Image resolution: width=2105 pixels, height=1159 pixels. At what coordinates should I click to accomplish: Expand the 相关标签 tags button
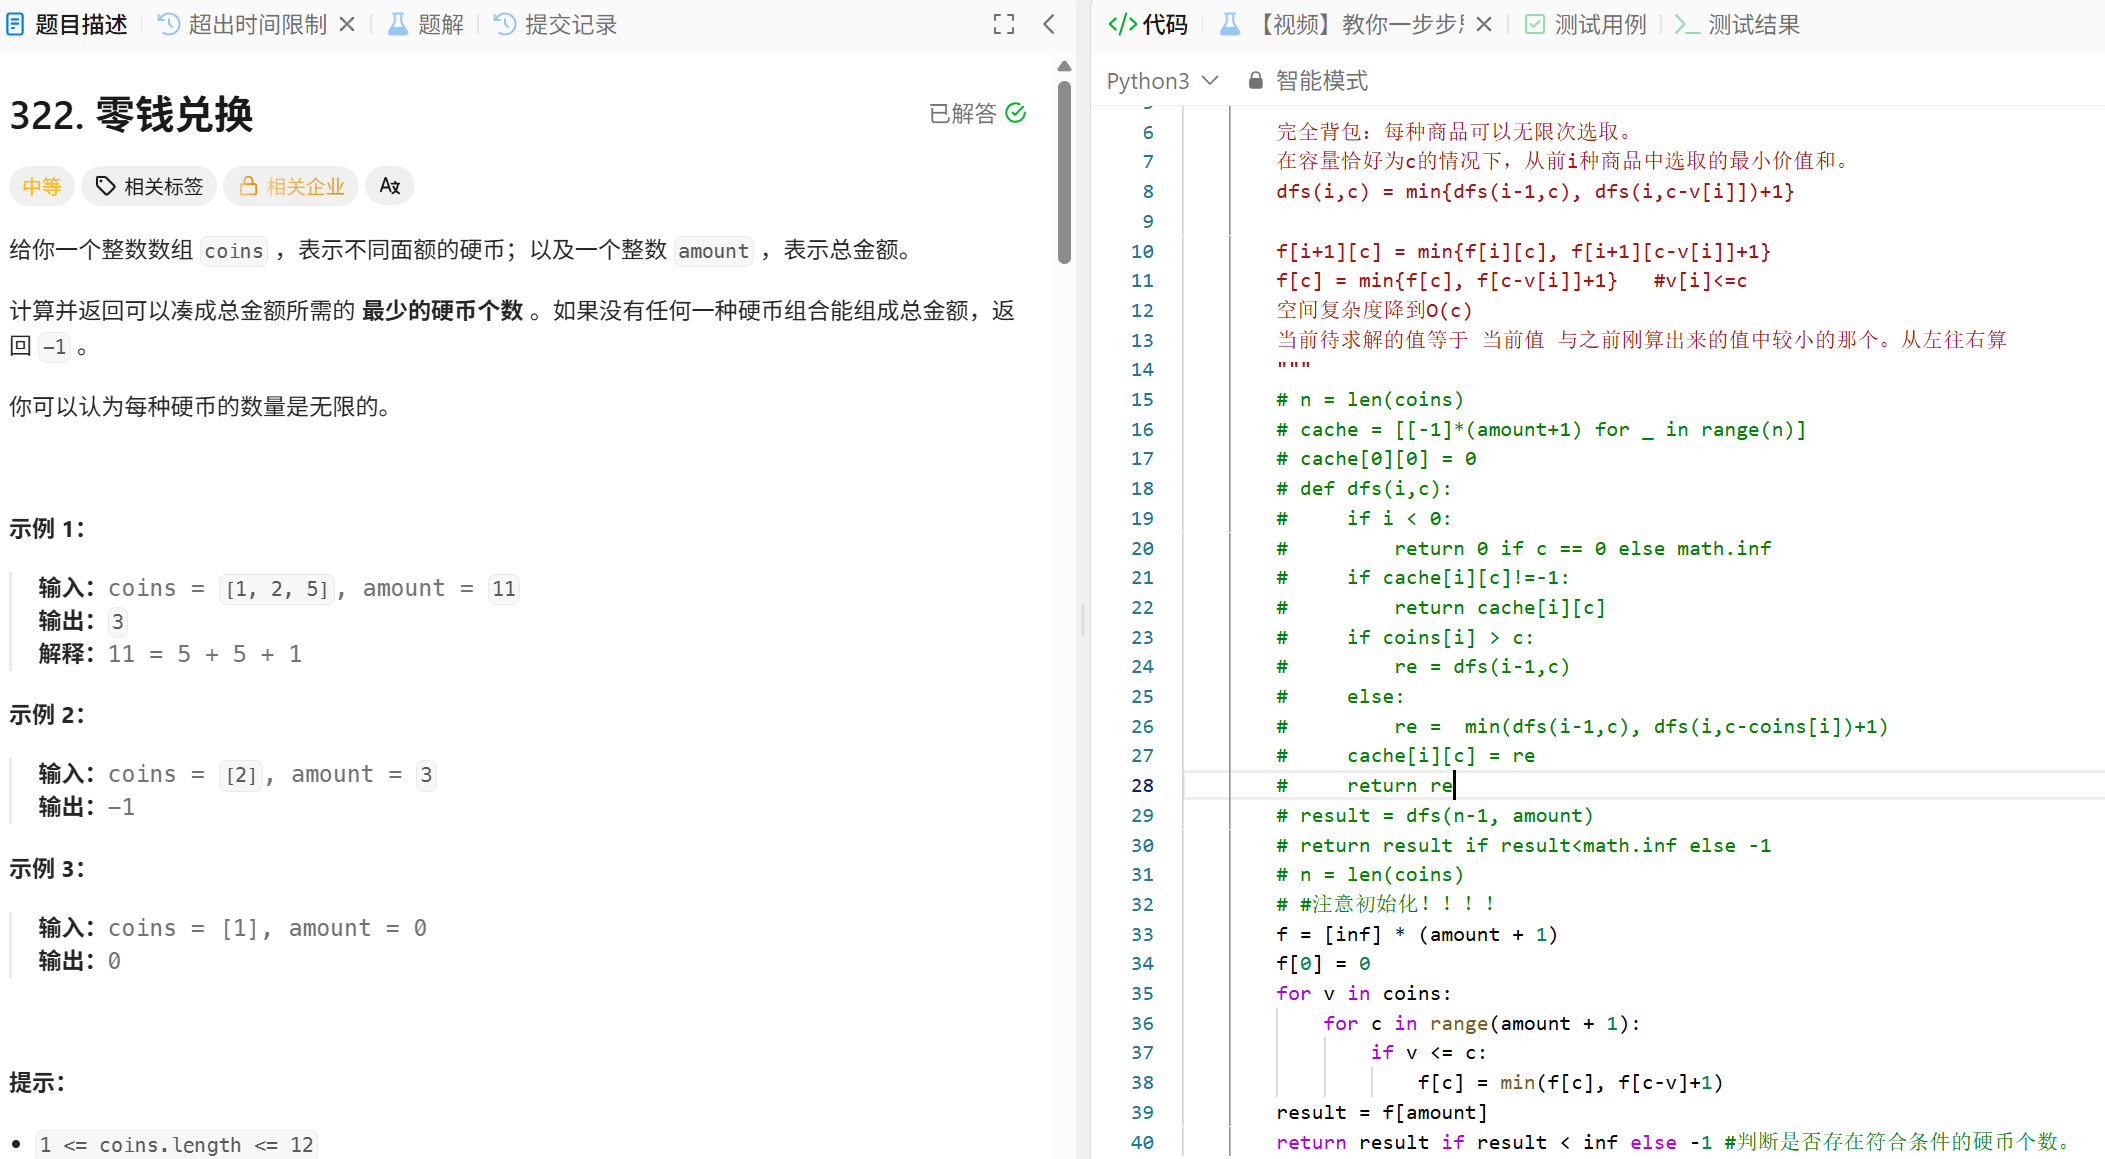149,186
